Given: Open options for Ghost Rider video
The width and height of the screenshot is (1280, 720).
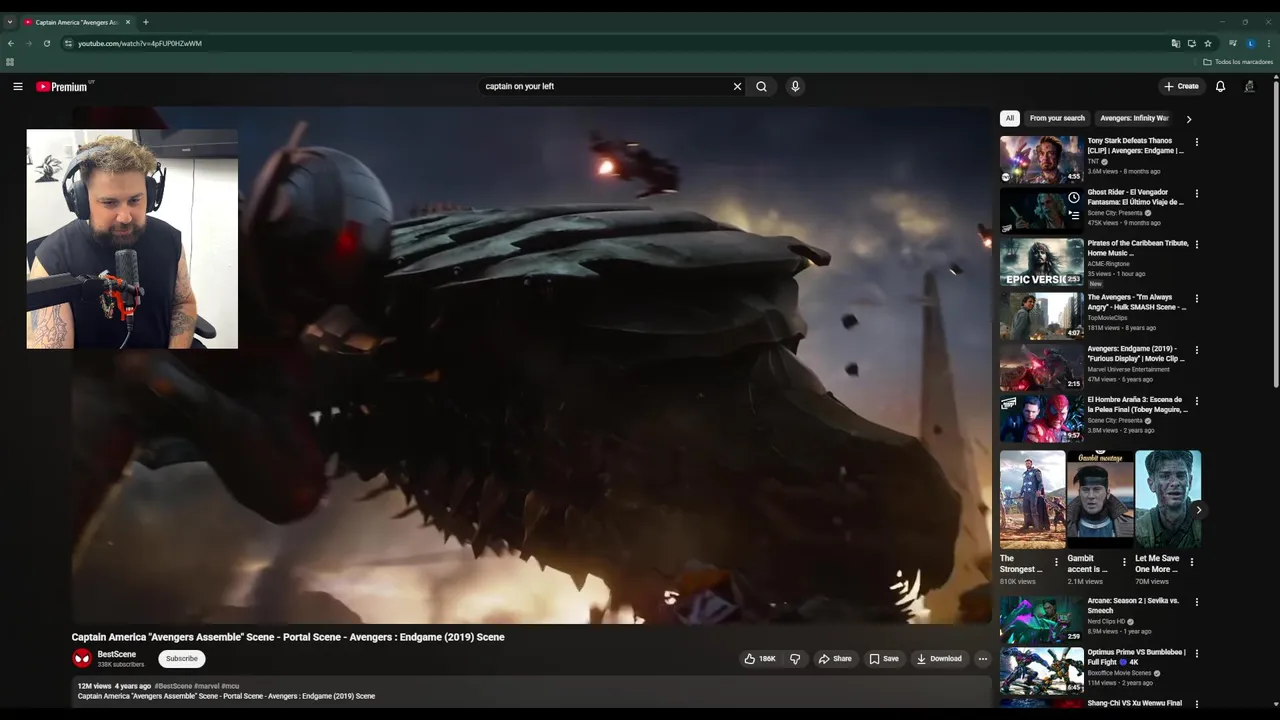Looking at the screenshot, I should pos(1196,194).
